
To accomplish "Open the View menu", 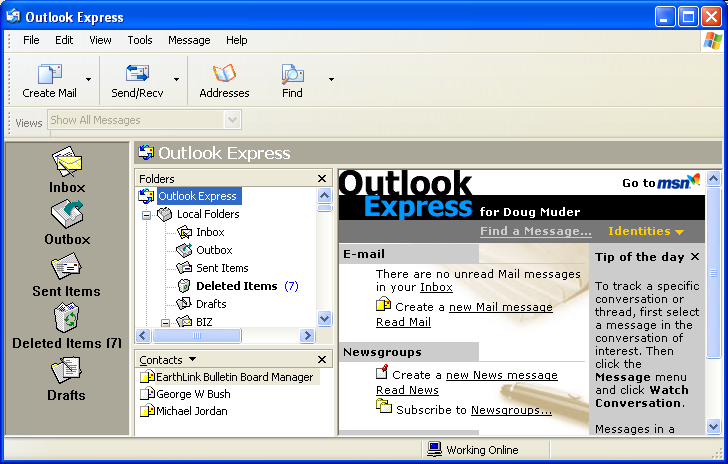I will click(100, 40).
